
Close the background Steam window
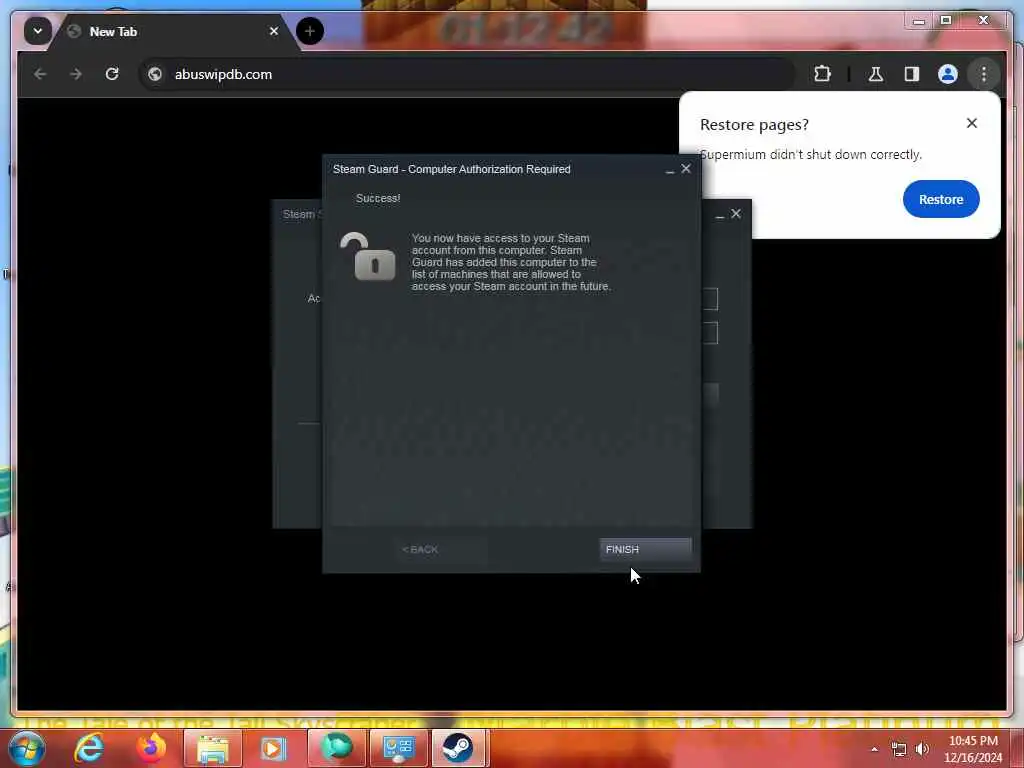736,214
